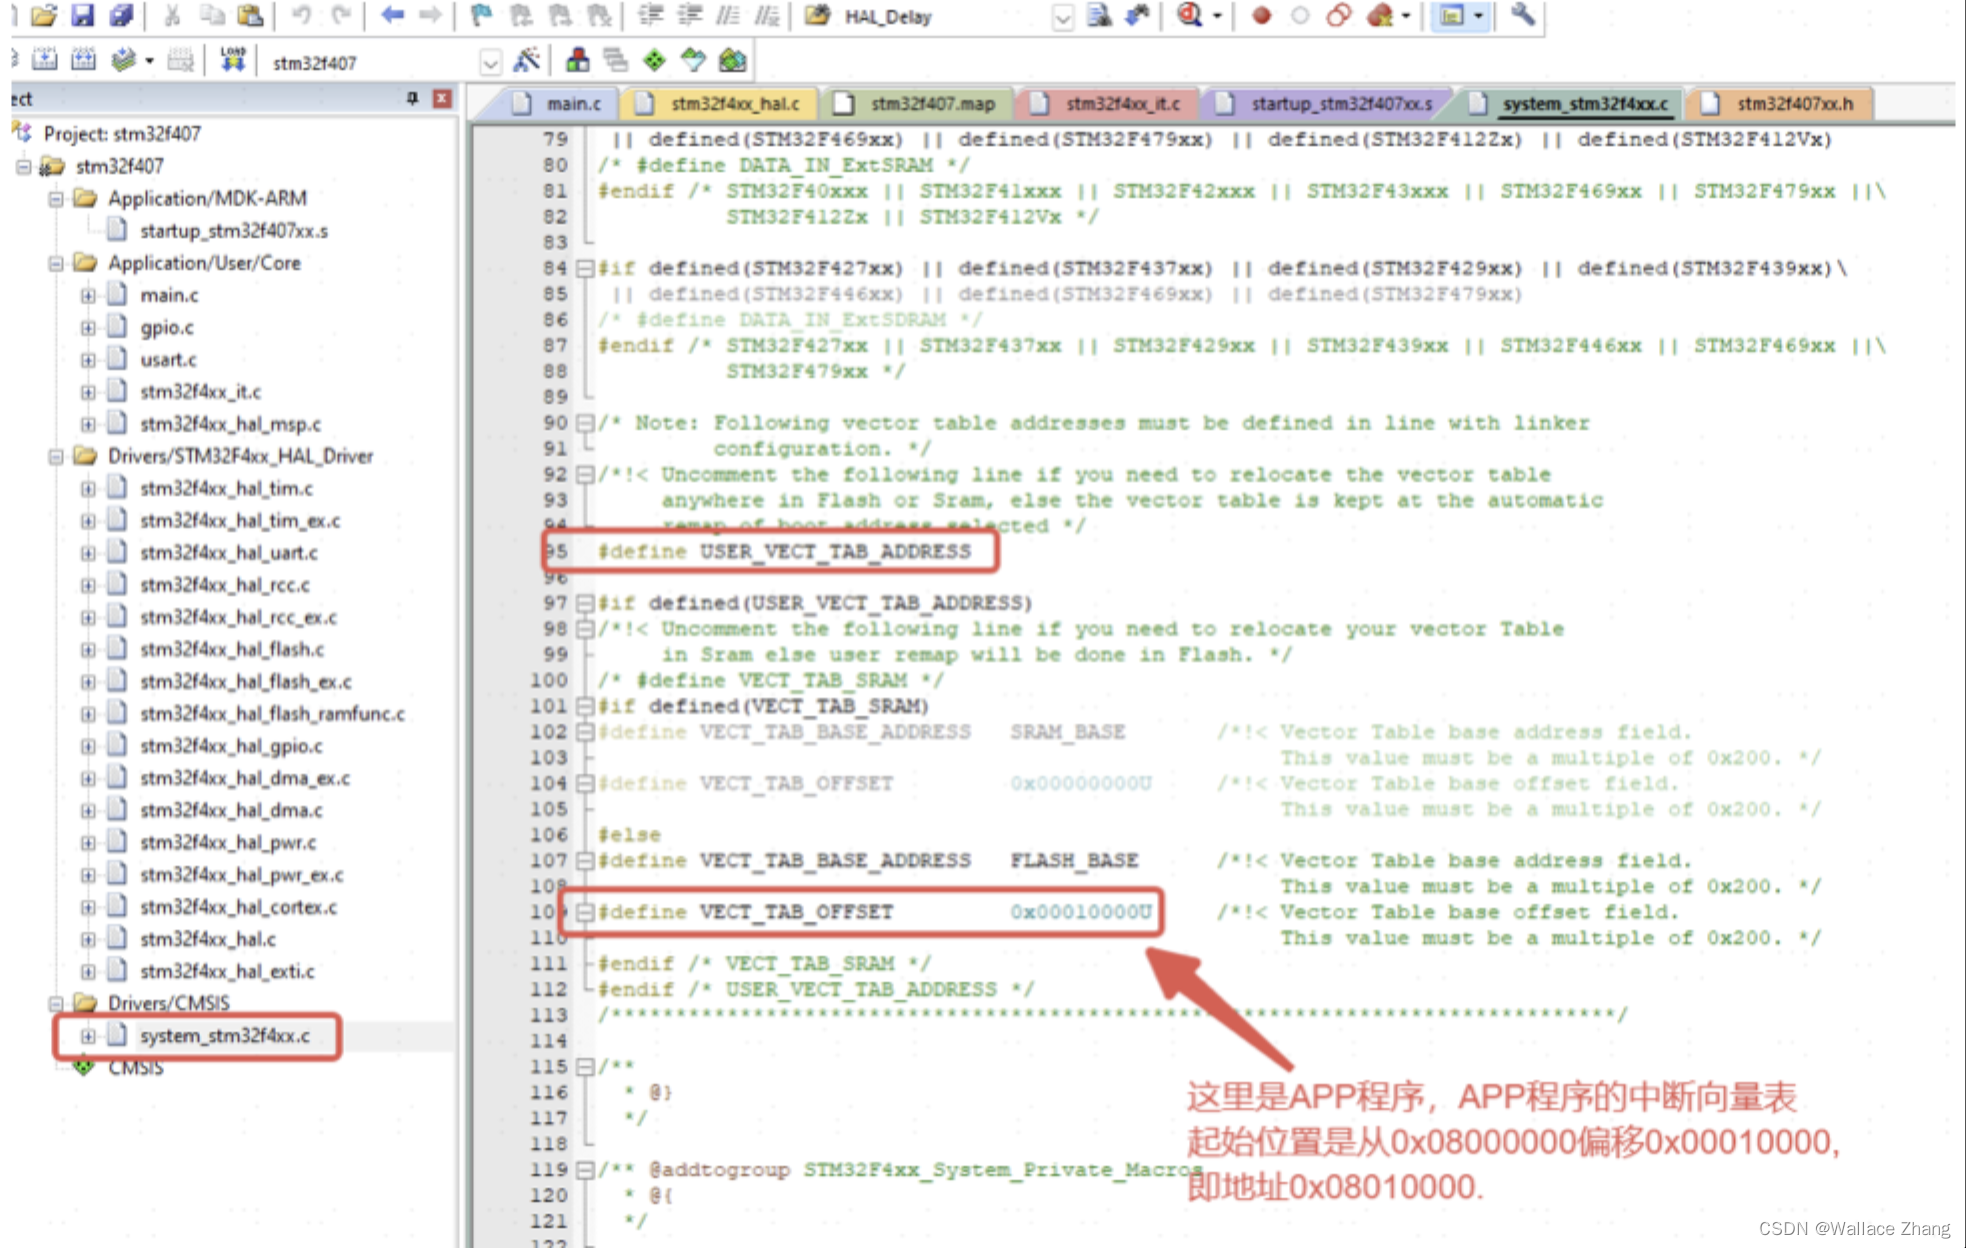Image resolution: width=1966 pixels, height=1248 pixels.
Task: Toggle a bookmark with the flag icon
Action: tap(482, 15)
